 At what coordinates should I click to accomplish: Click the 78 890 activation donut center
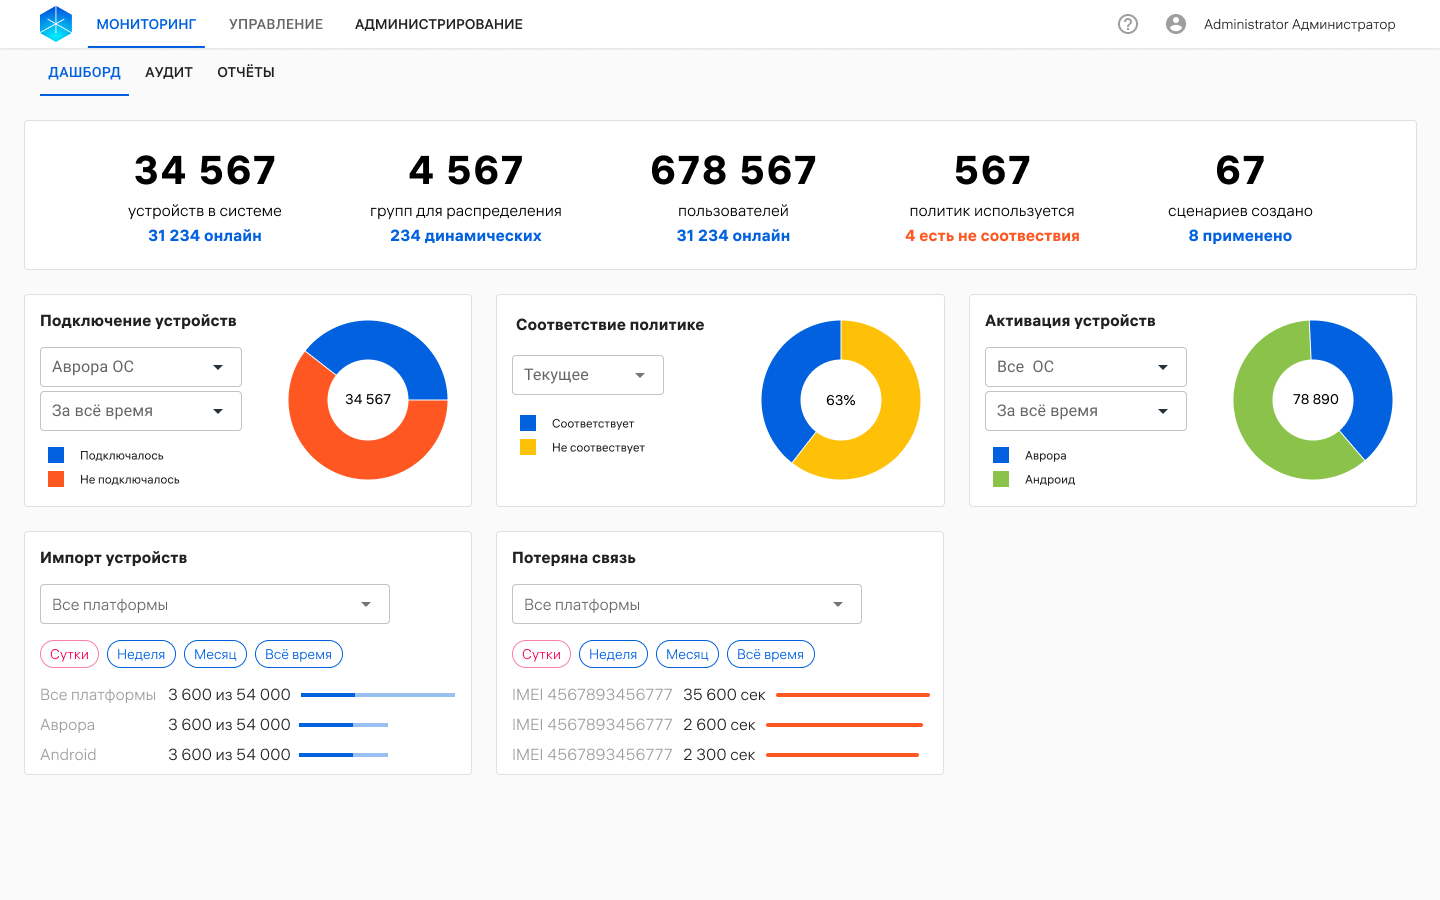coord(1315,399)
